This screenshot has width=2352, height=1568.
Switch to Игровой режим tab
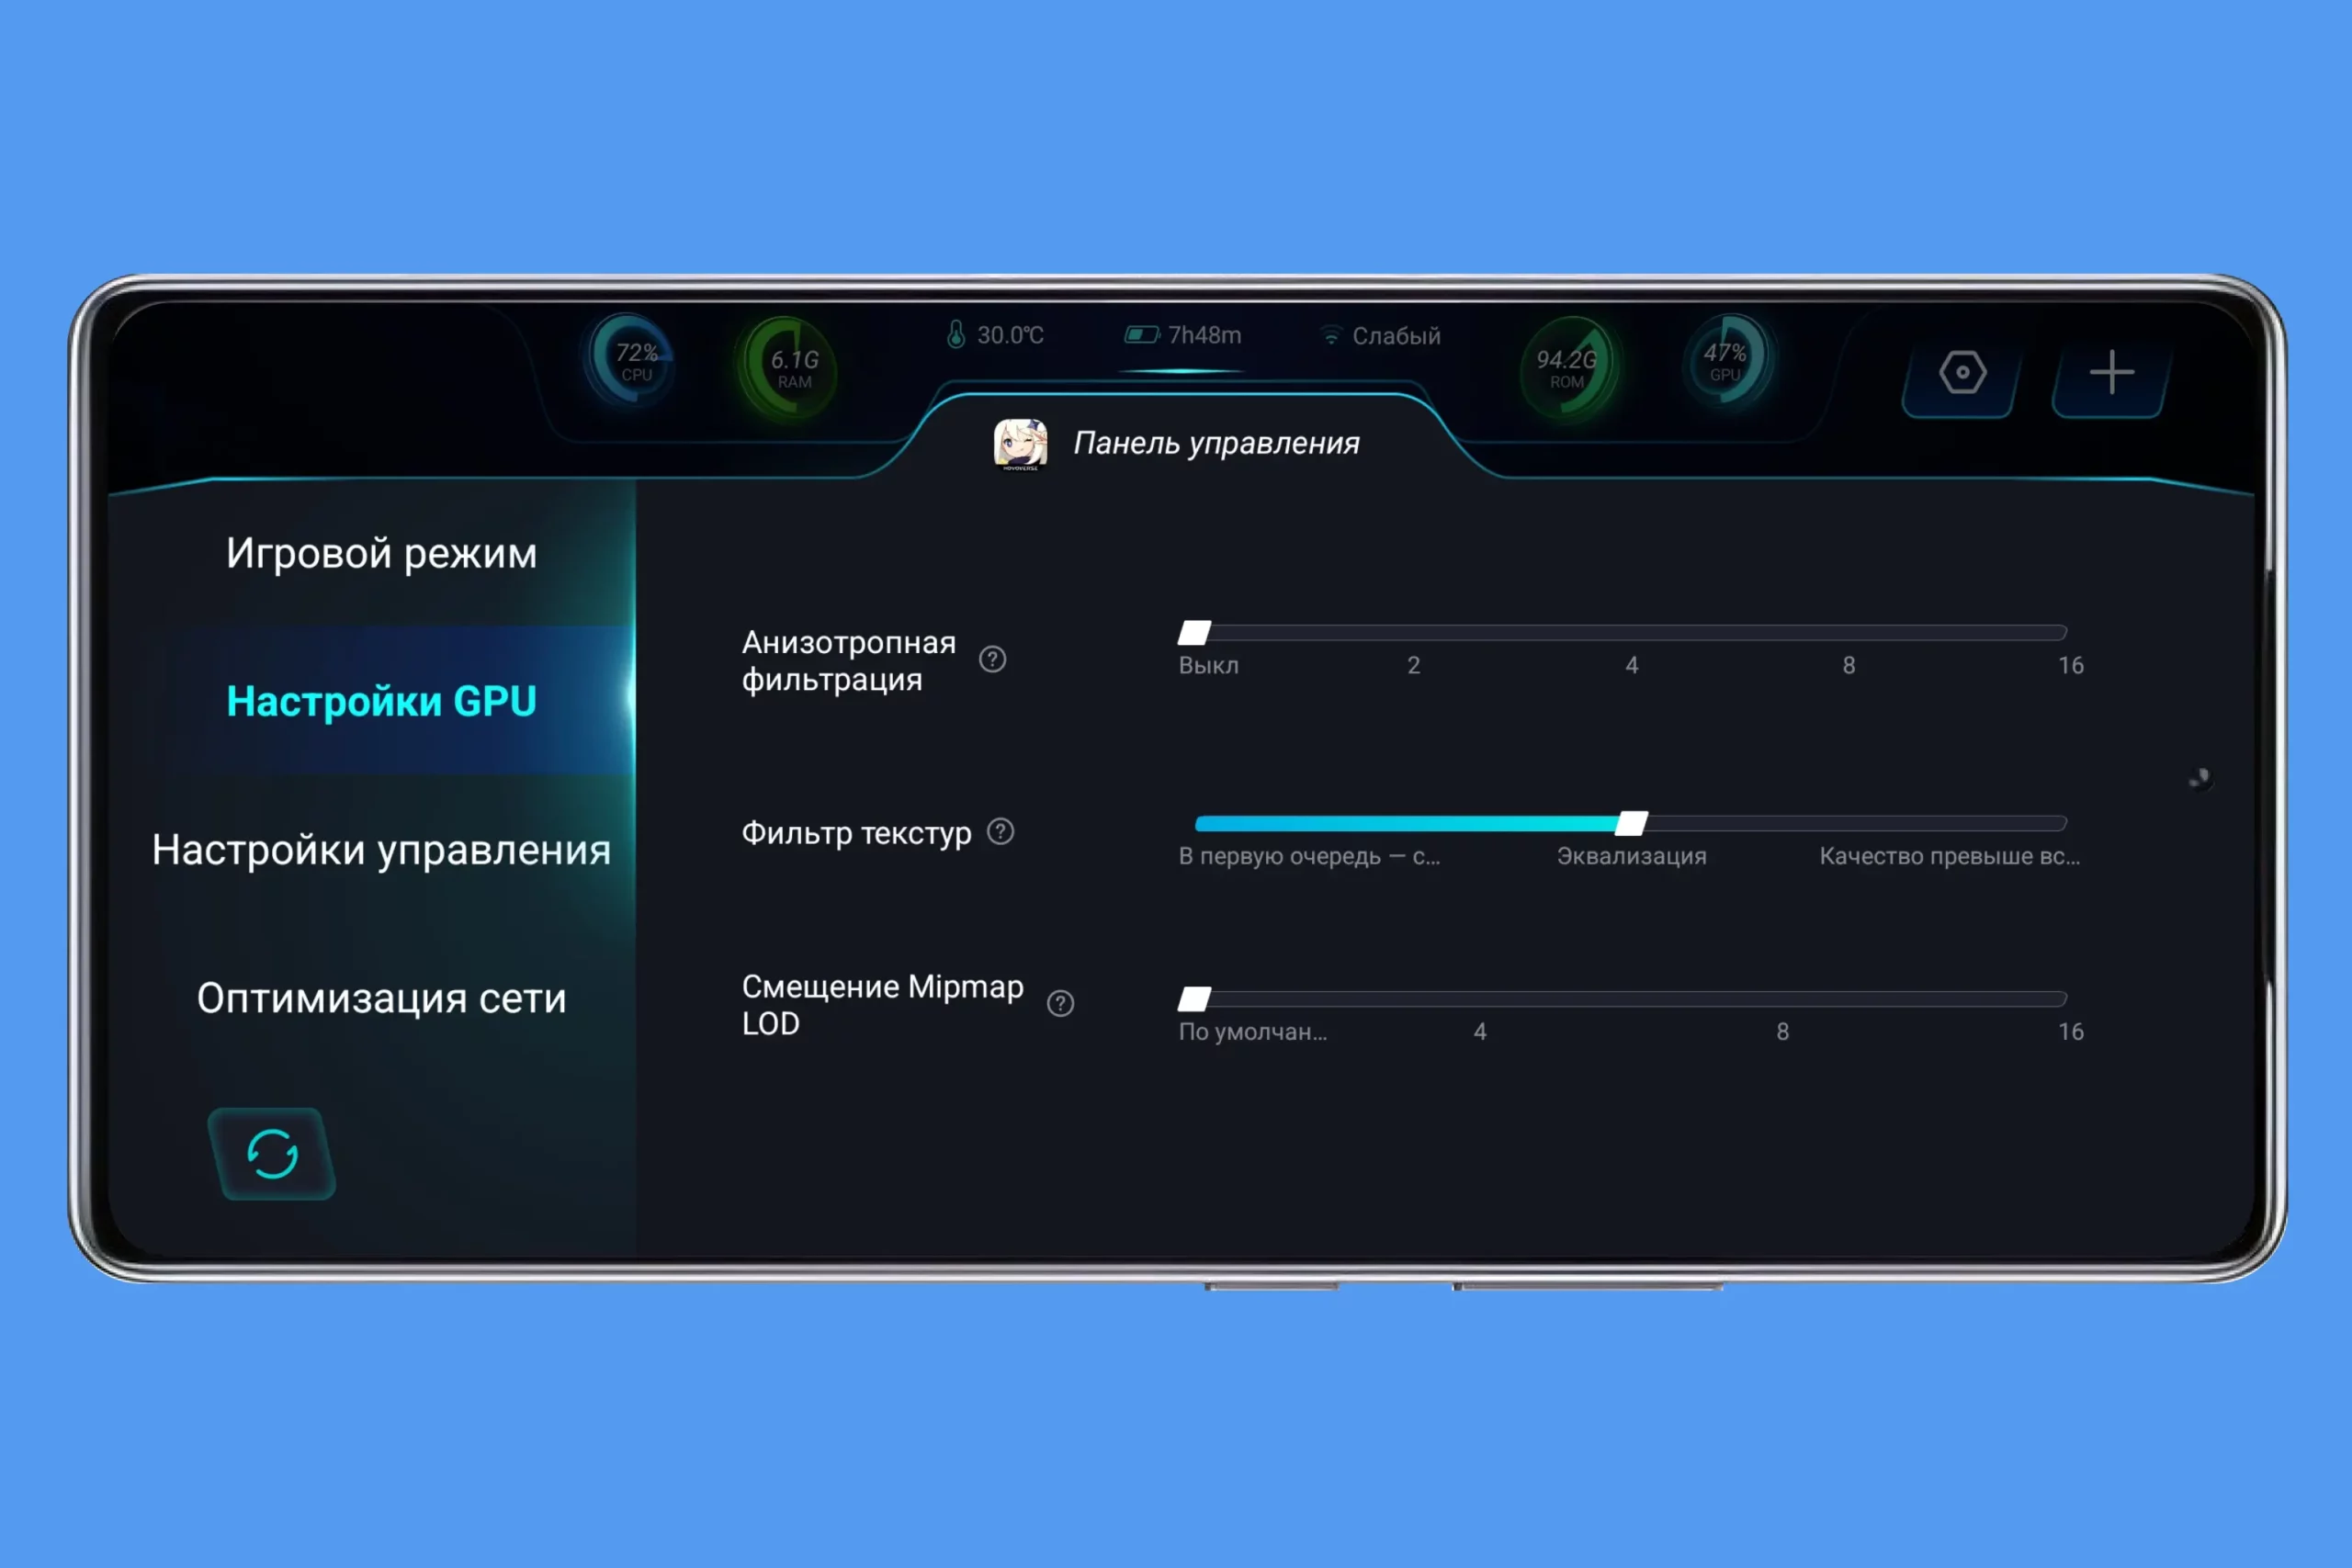(x=381, y=553)
